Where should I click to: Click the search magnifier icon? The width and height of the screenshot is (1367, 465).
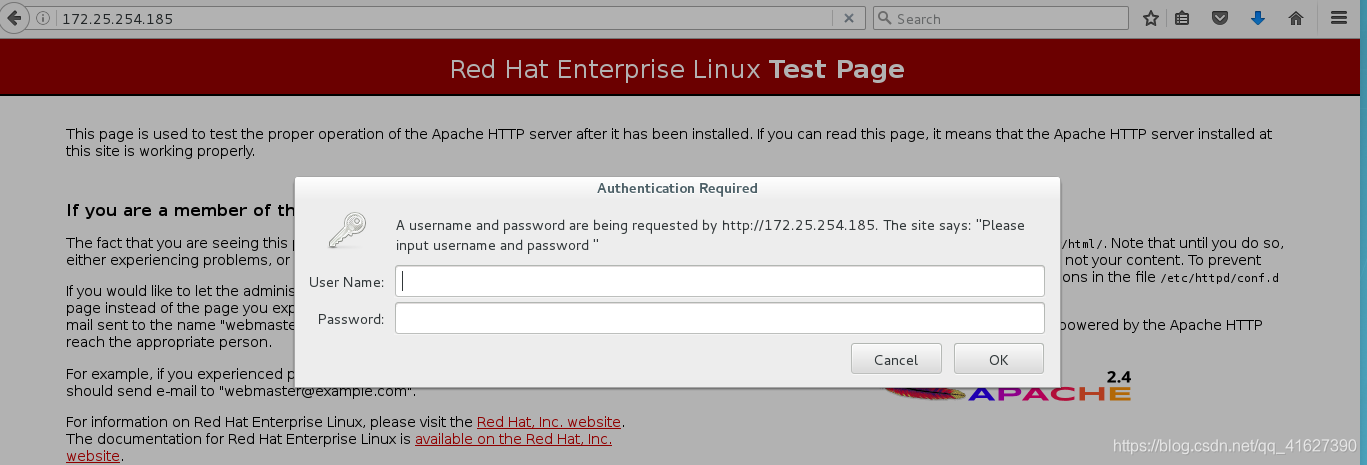coord(885,18)
